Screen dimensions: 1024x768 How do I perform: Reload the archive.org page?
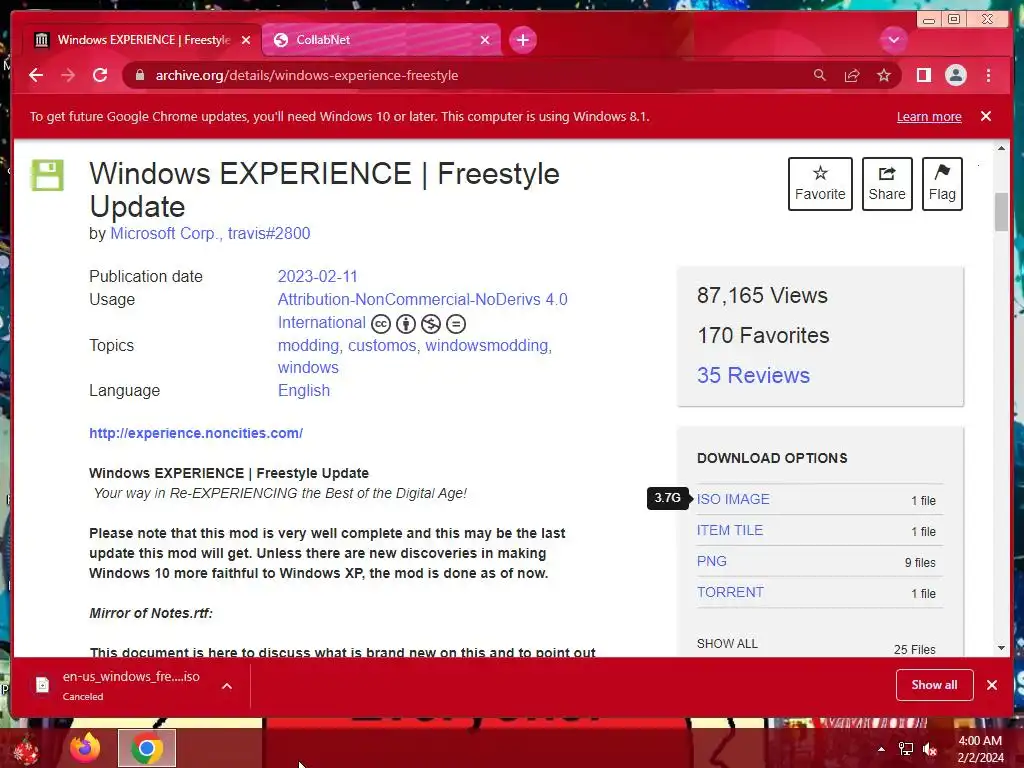pos(100,76)
